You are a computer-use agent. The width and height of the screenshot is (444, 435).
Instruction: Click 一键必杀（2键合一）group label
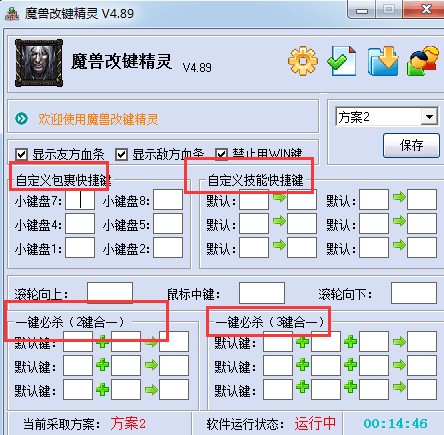[70, 322]
